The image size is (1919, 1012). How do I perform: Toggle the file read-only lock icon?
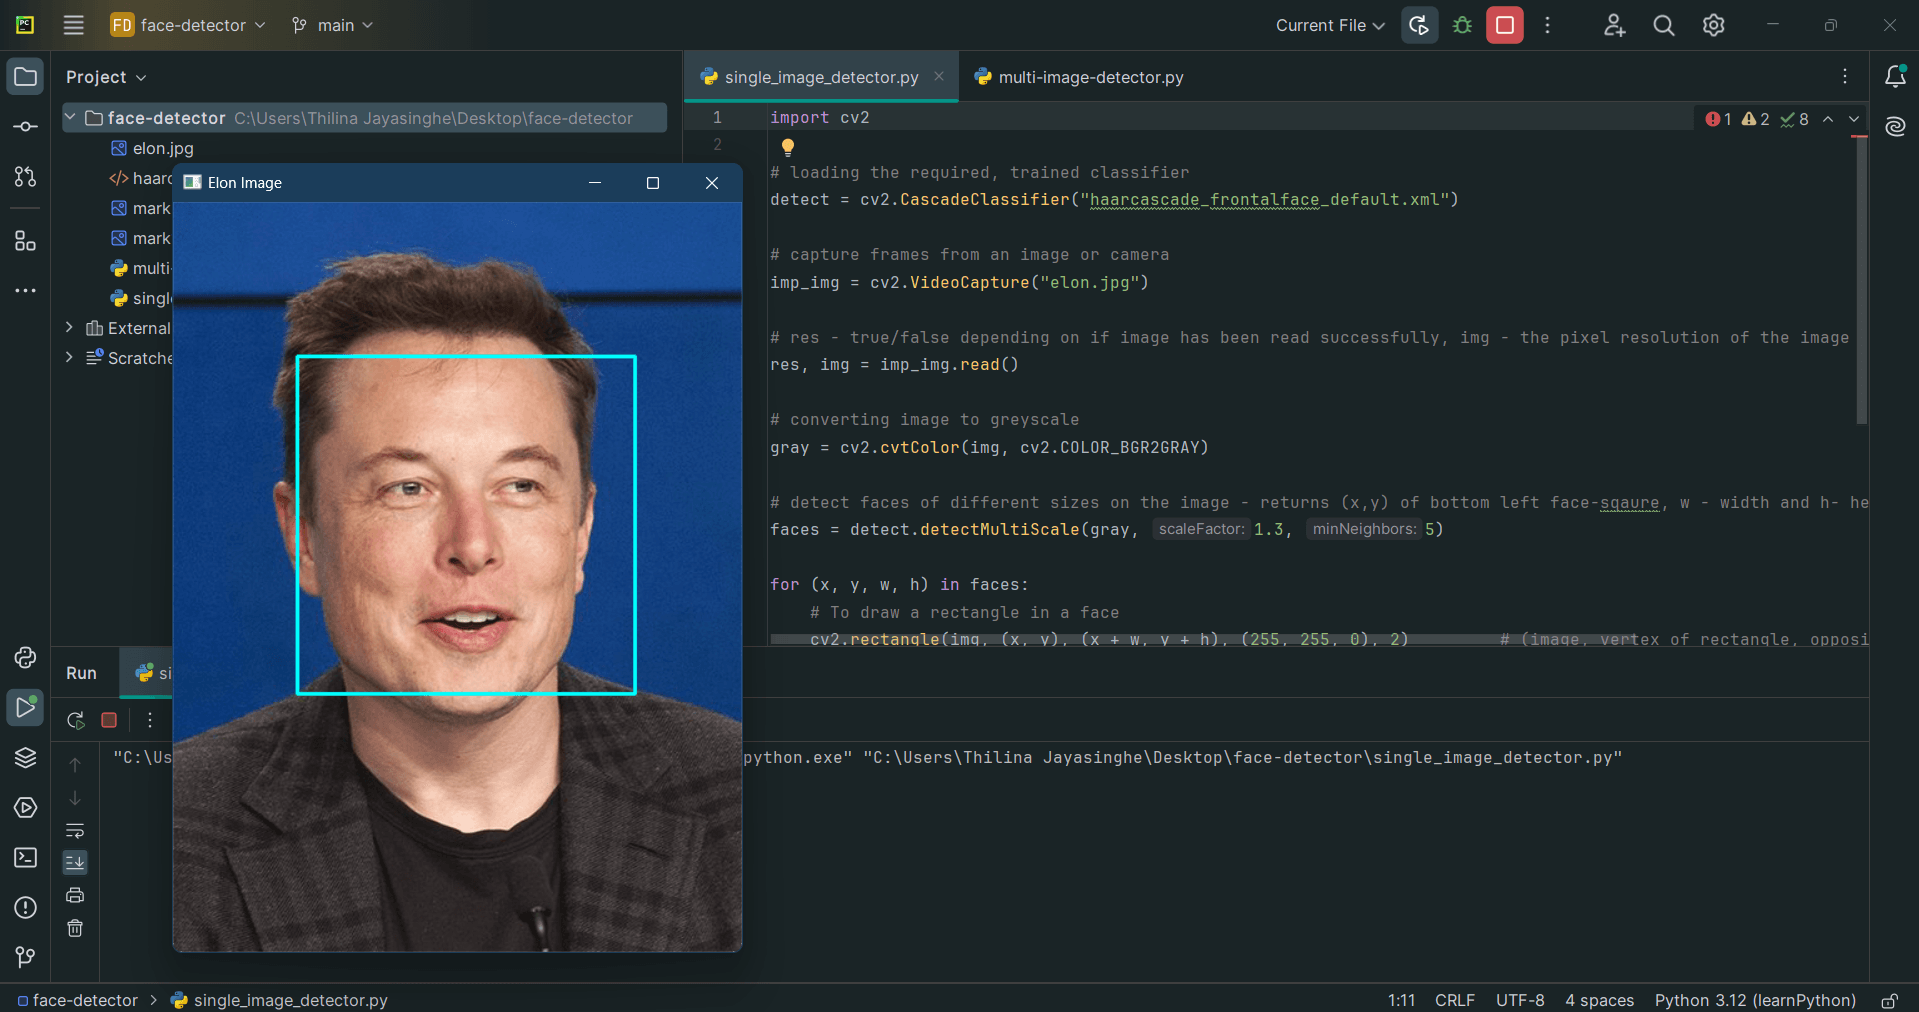click(1889, 1000)
